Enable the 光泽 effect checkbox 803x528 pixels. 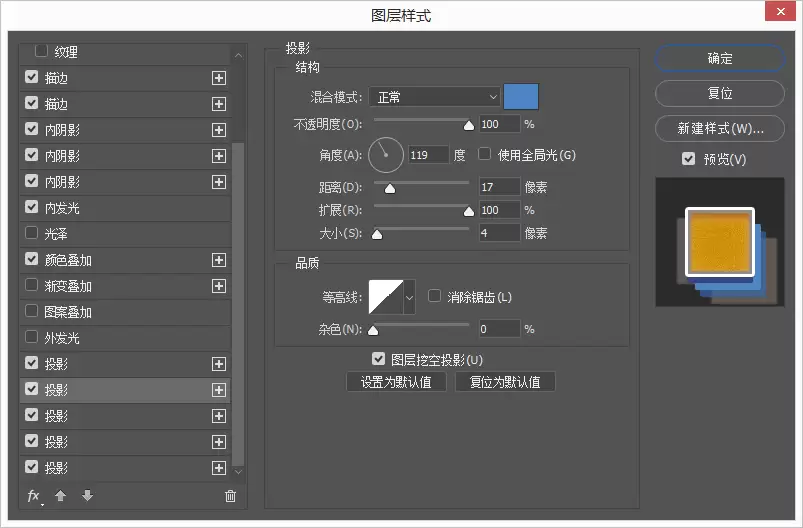31,233
